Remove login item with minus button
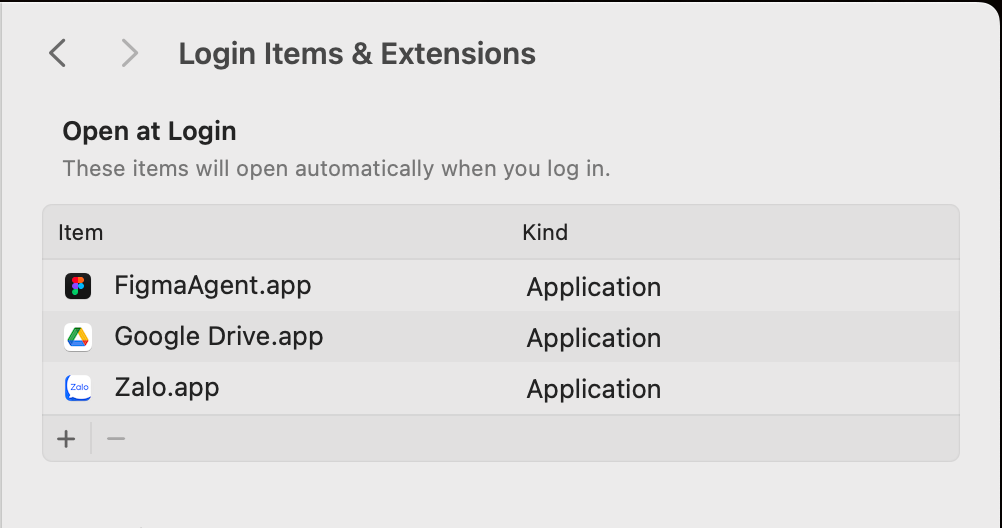The image size is (1002, 528). pyautogui.click(x=116, y=439)
